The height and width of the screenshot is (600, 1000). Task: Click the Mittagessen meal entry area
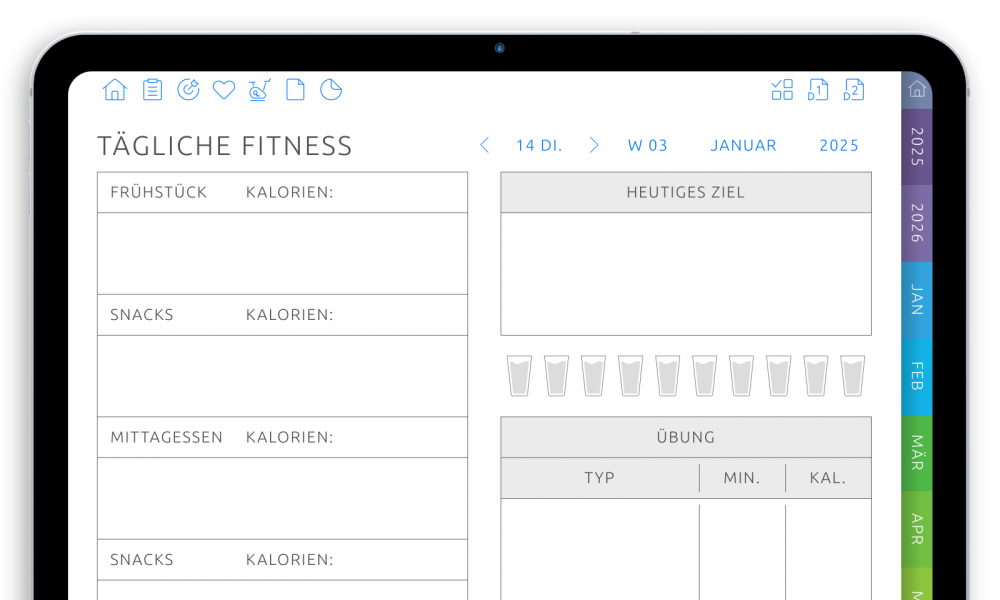pos(283,499)
